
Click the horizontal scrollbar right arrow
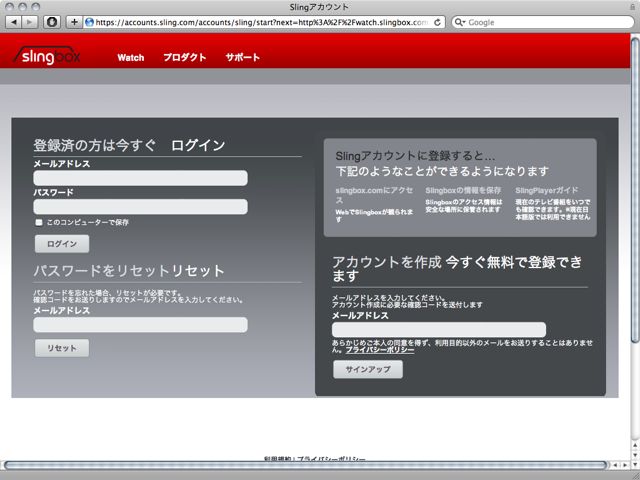pyautogui.click(x=625, y=465)
